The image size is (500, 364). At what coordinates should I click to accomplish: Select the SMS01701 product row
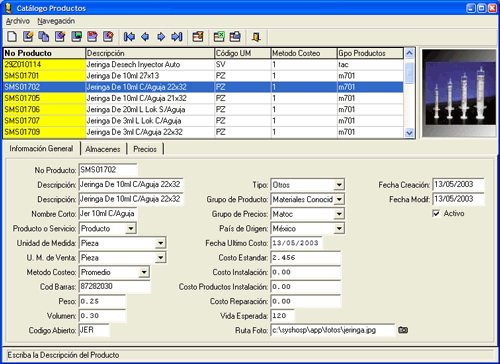click(203, 76)
